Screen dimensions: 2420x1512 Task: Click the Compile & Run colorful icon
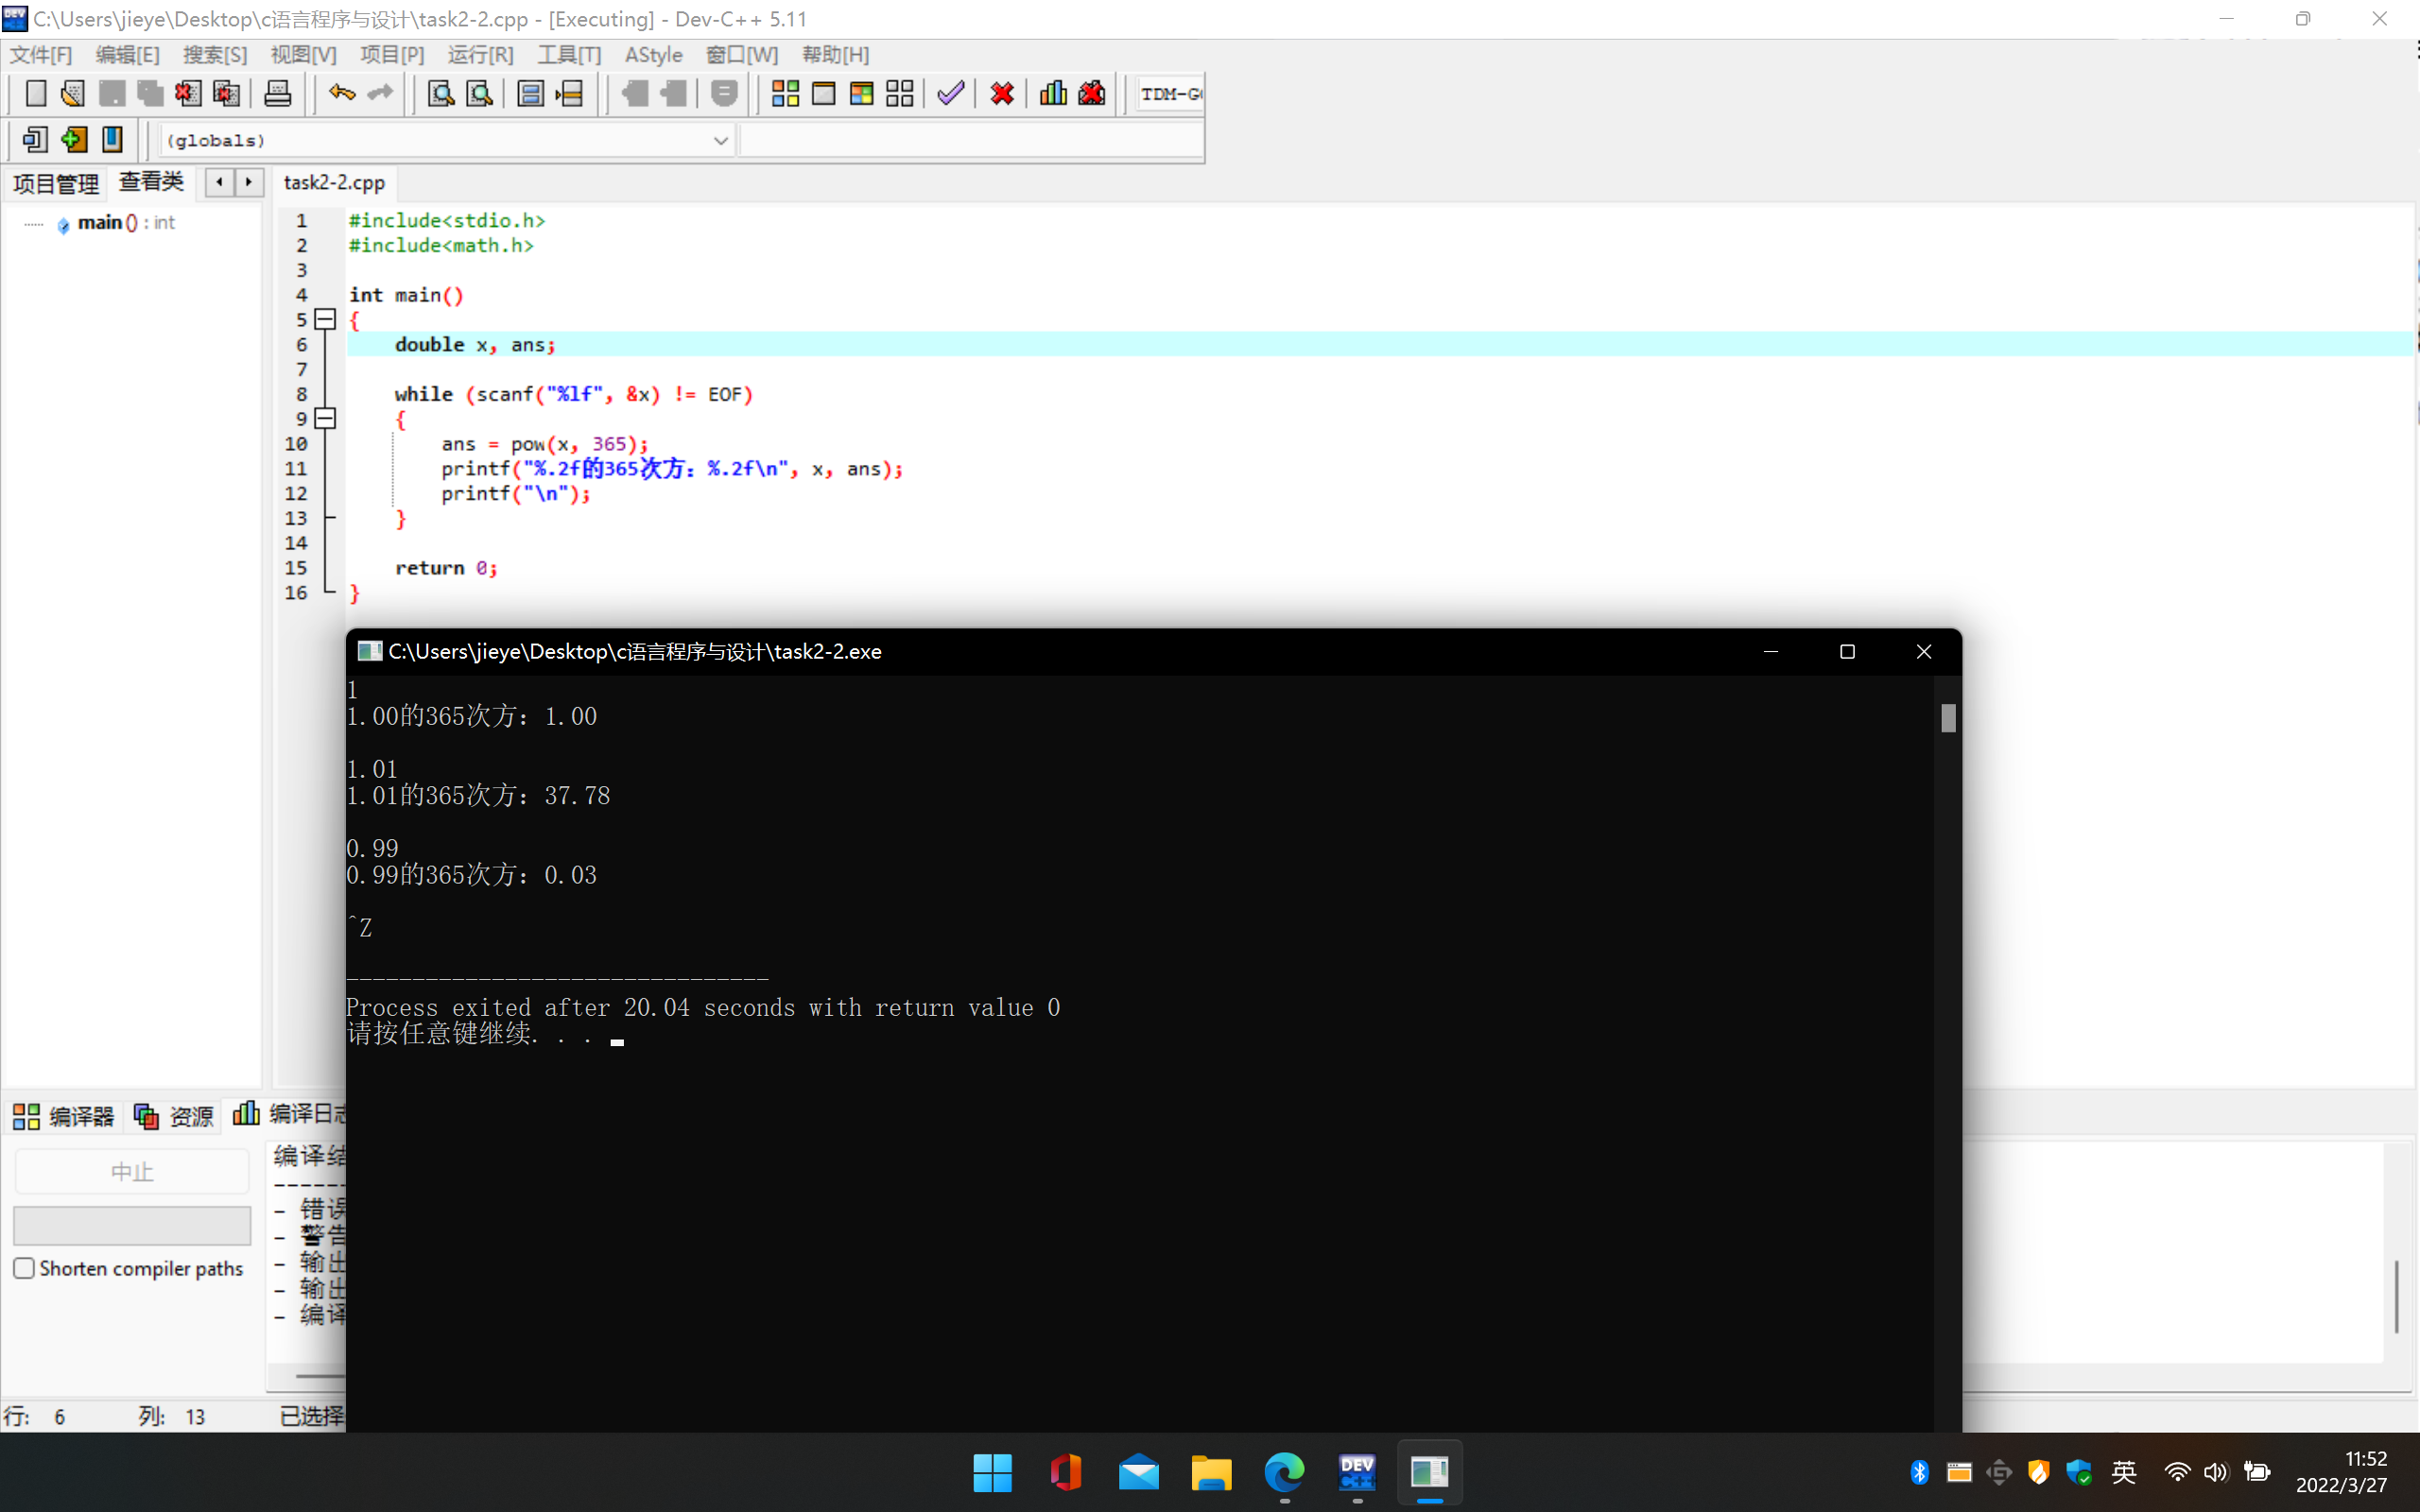[861, 94]
